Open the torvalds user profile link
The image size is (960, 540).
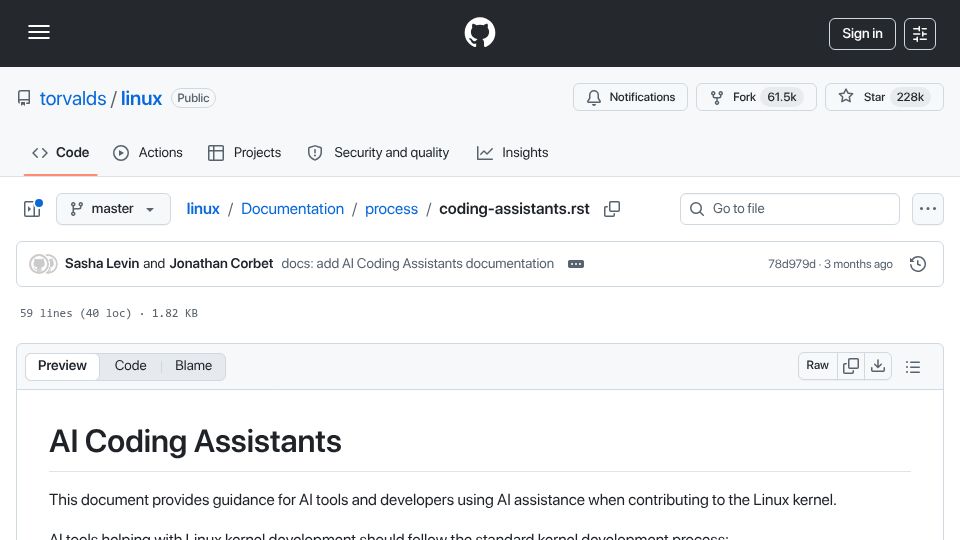point(73,98)
